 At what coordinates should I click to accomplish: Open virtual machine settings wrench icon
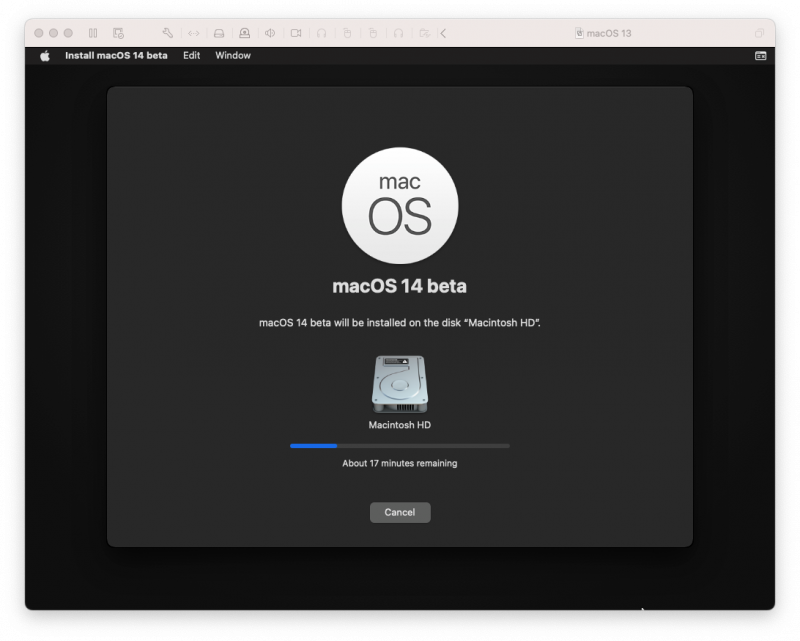[x=167, y=33]
